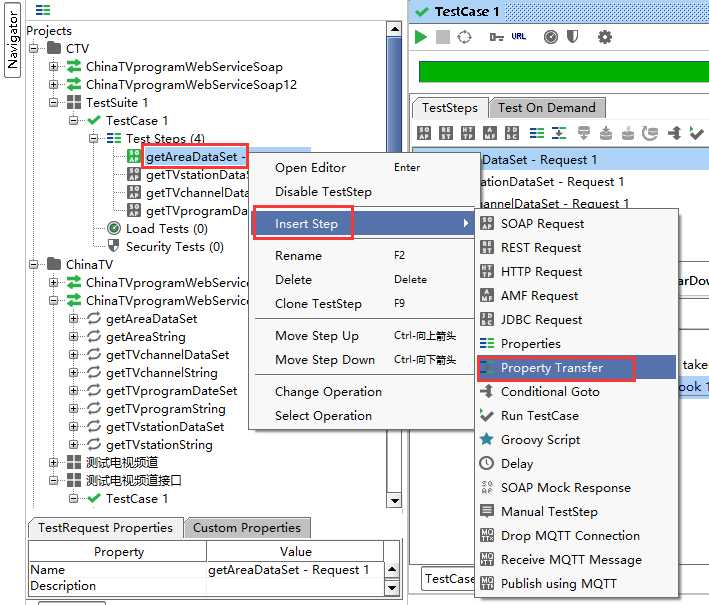Insert a Conditional Goto step

577,392
